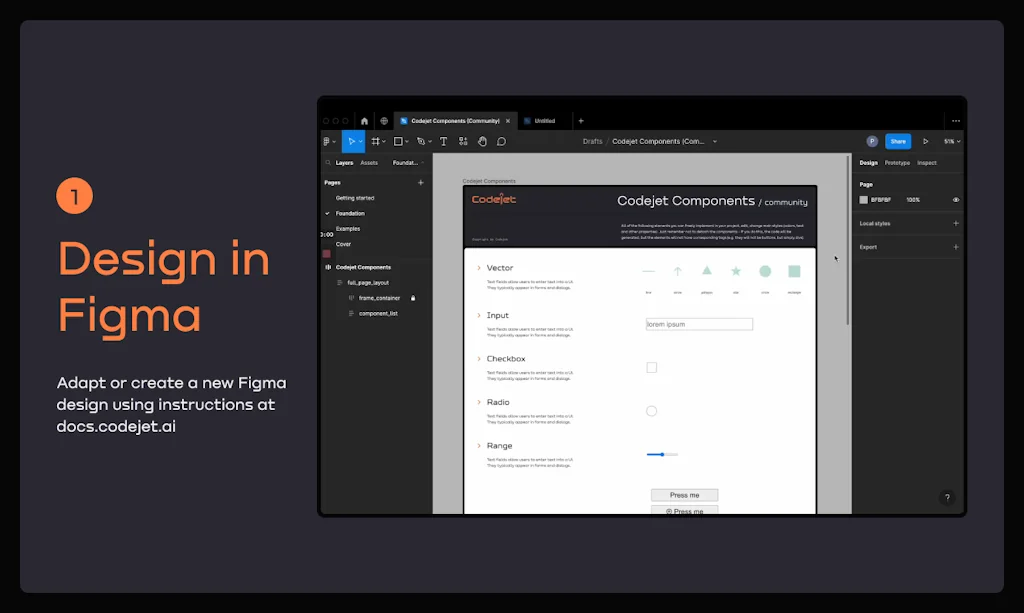The height and width of the screenshot is (613, 1024).
Task: Select the Hand tool
Action: tap(483, 141)
